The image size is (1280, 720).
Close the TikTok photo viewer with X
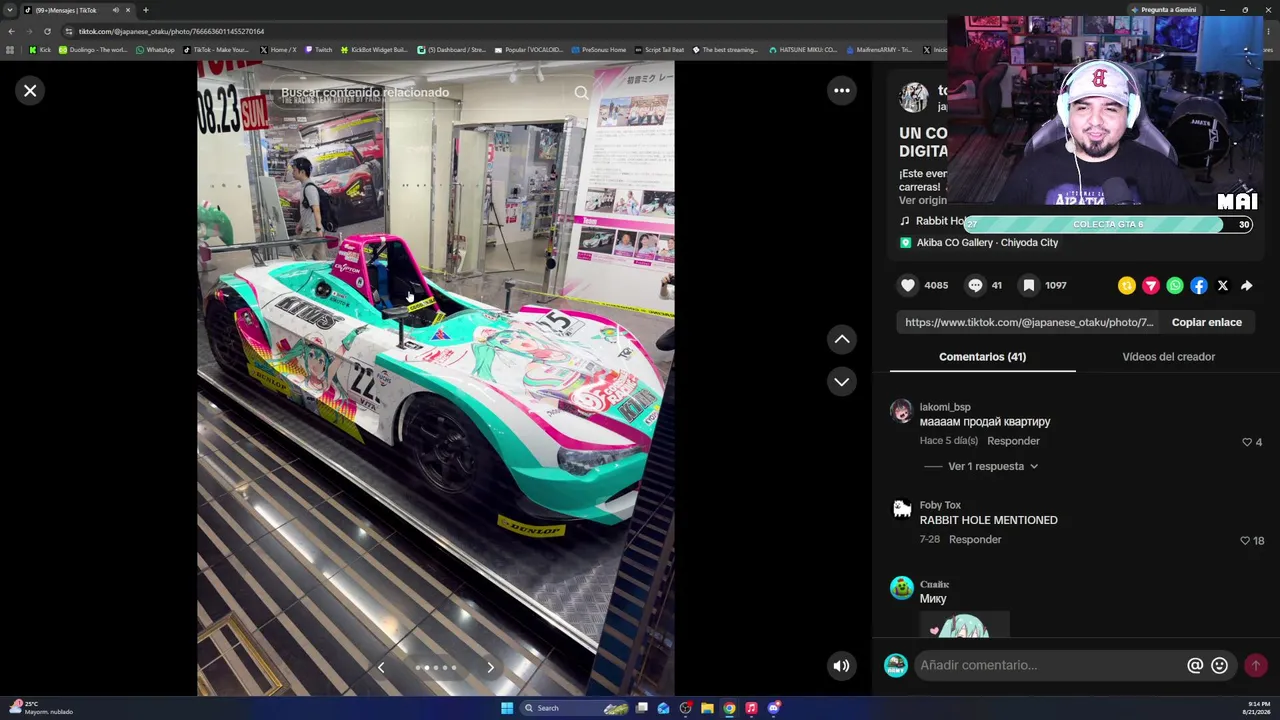click(x=30, y=91)
